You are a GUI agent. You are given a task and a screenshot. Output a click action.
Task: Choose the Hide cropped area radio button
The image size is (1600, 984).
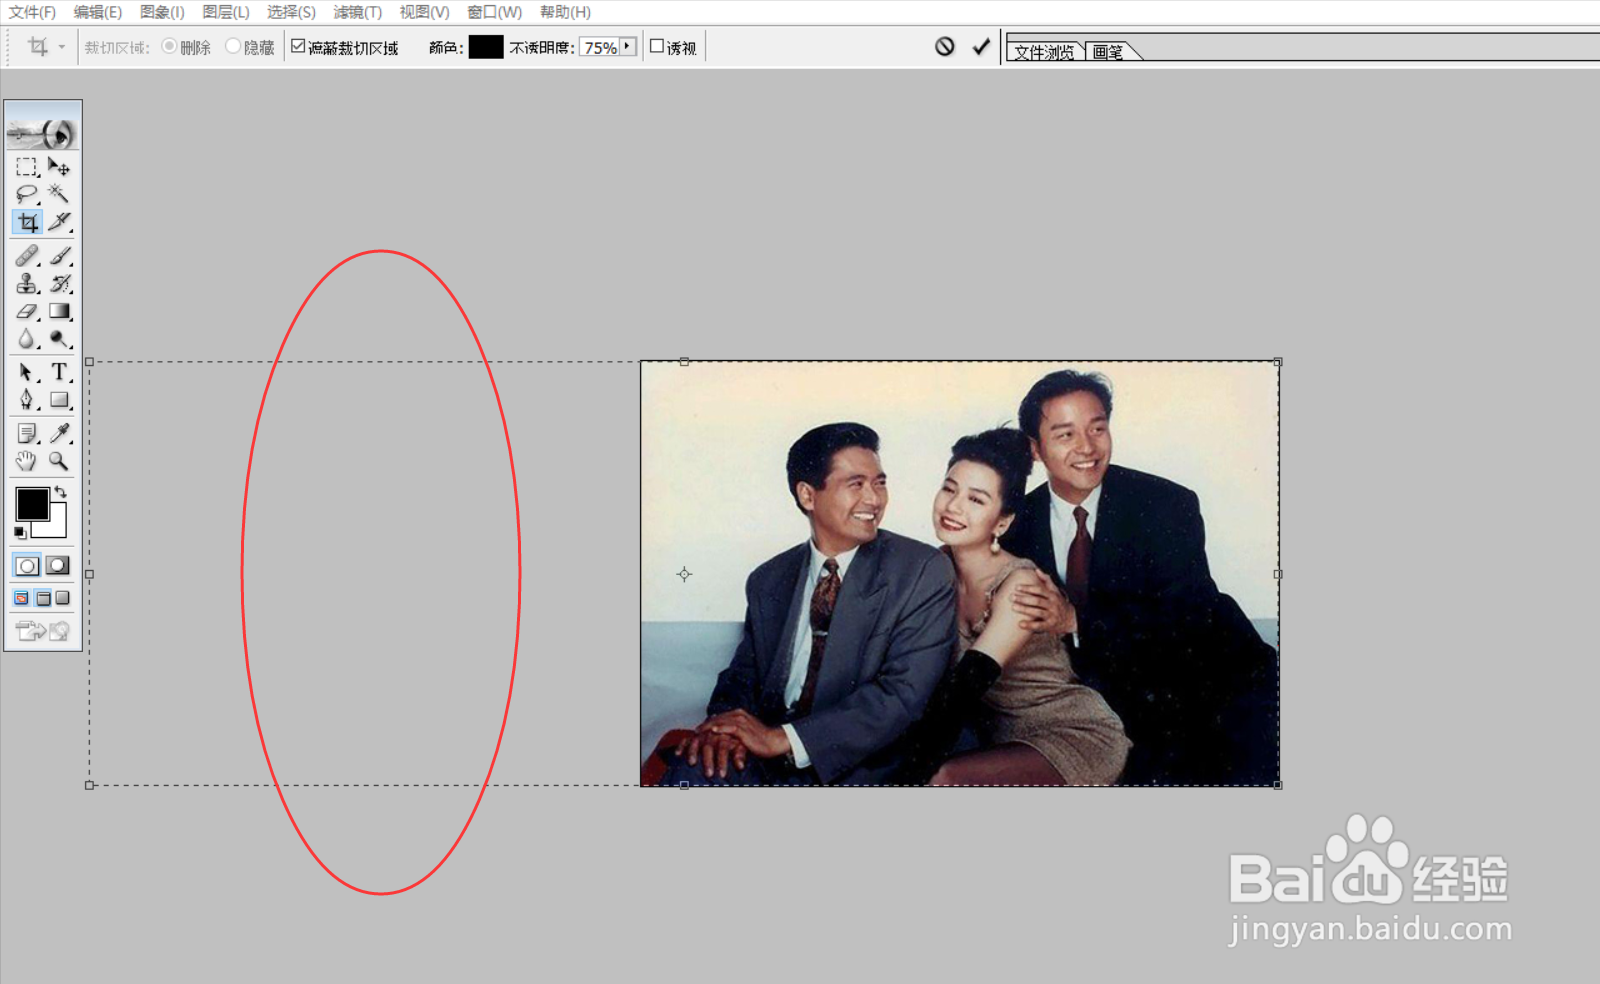pyautogui.click(x=233, y=46)
